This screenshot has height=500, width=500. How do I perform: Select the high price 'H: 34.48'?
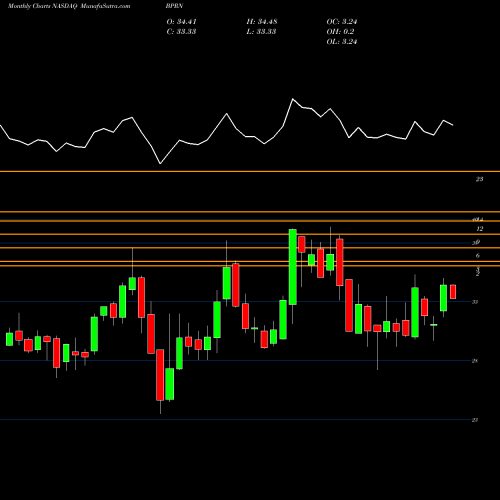point(262,22)
